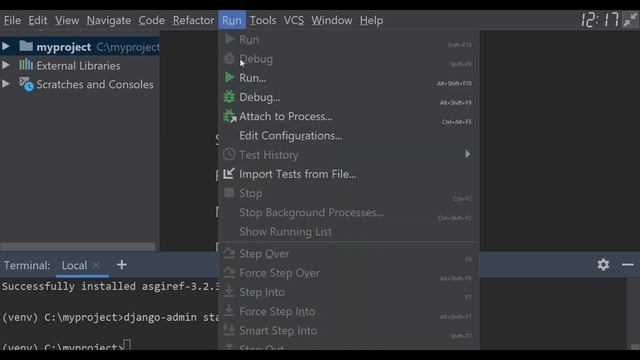Screen dimensions: 640x360
Task: Open the VCS menu
Action: tap(294, 20)
